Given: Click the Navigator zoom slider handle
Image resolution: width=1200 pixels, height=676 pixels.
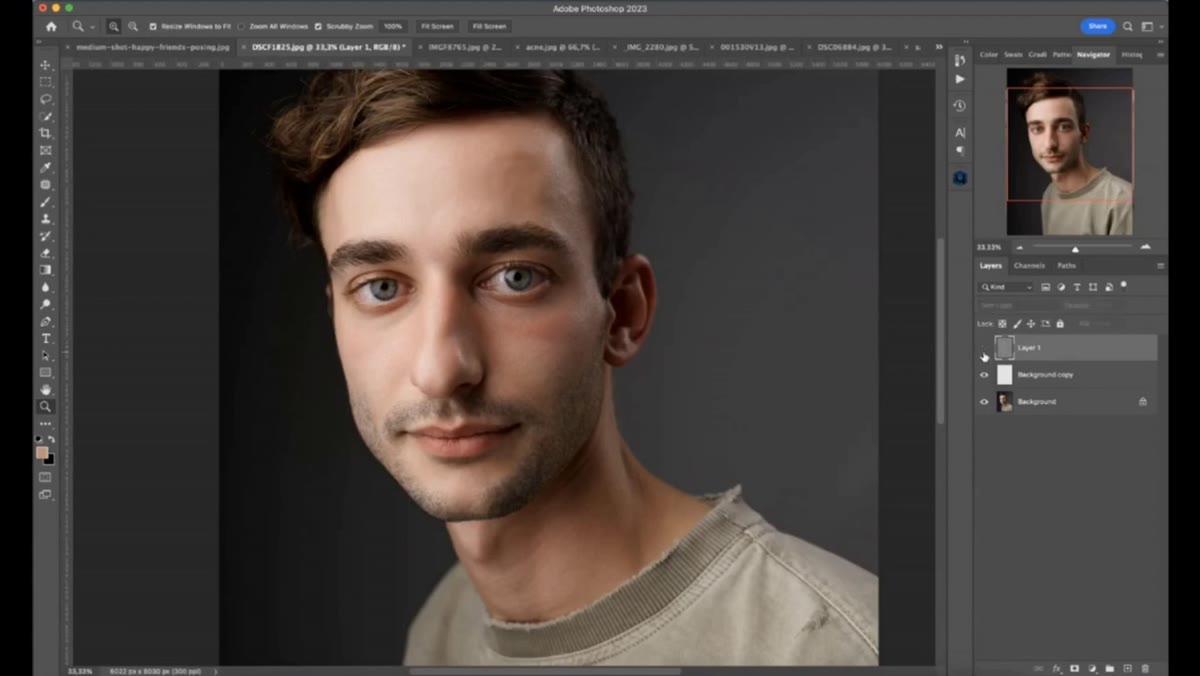Looking at the screenshot, I should (x=1075, y=248).
